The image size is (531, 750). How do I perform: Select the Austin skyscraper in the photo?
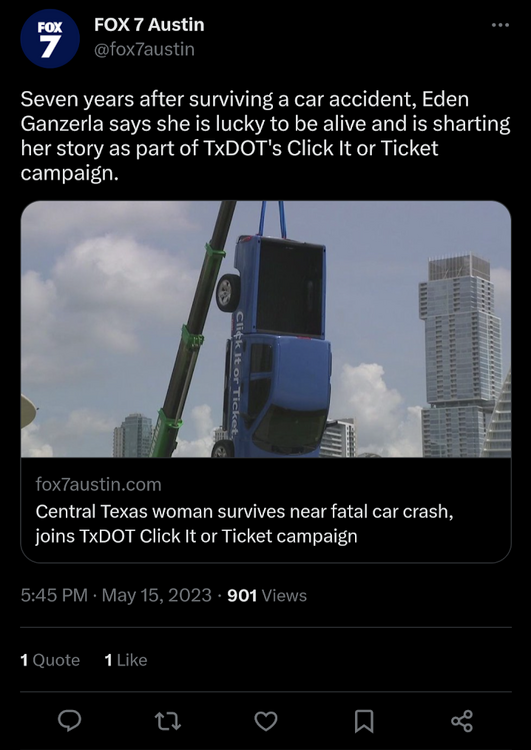click(x=458, y=355)
